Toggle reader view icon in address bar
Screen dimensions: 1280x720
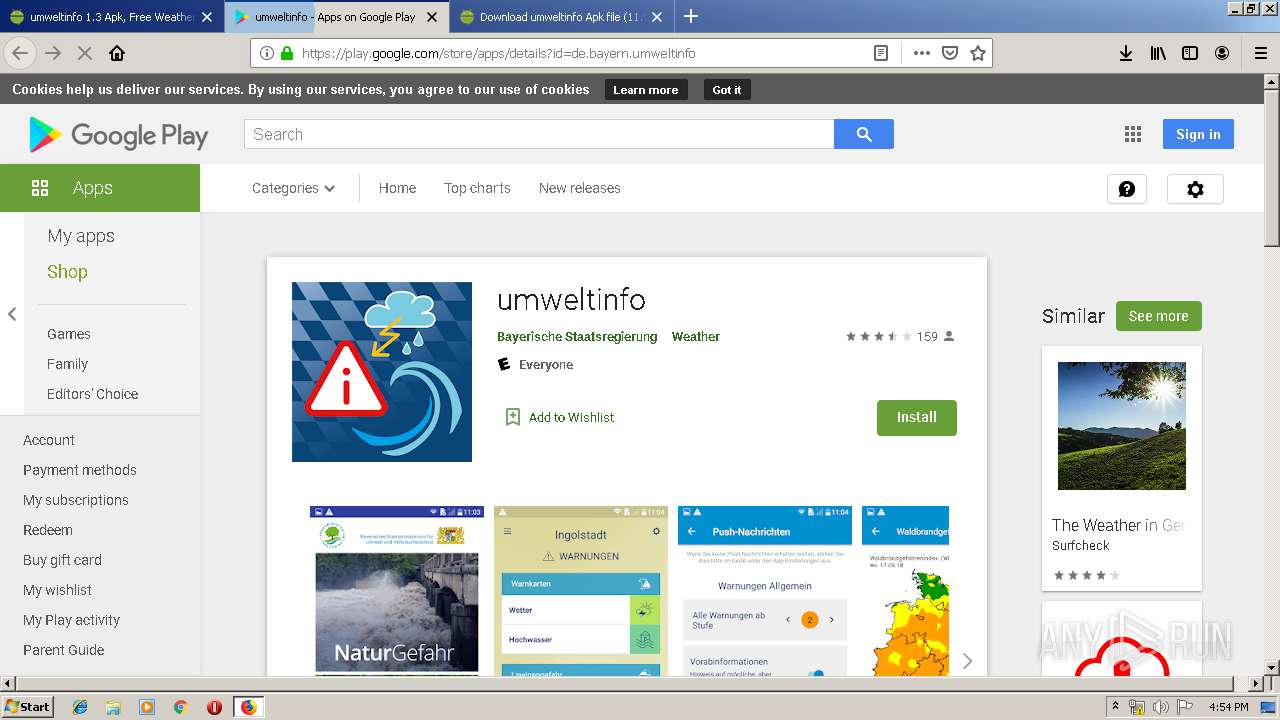881,54
